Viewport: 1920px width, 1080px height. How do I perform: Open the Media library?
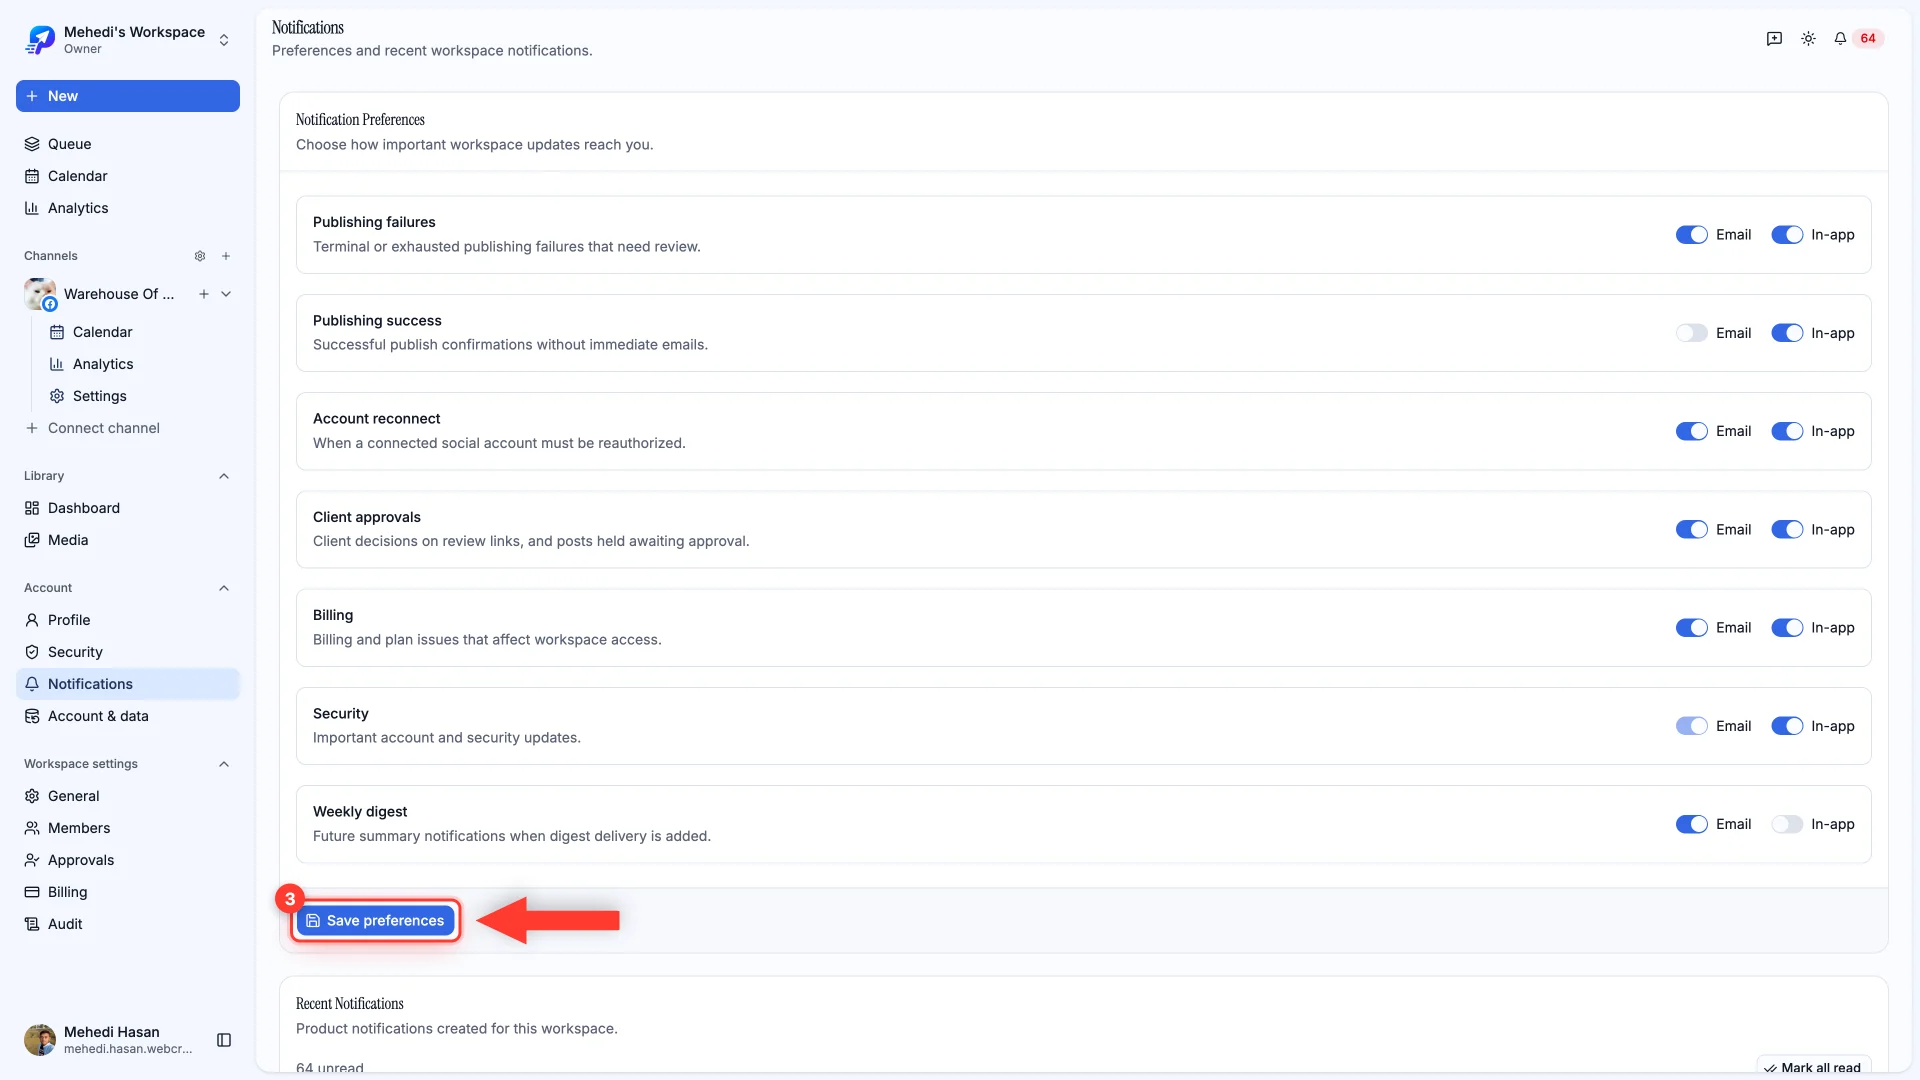click(128, 540)
